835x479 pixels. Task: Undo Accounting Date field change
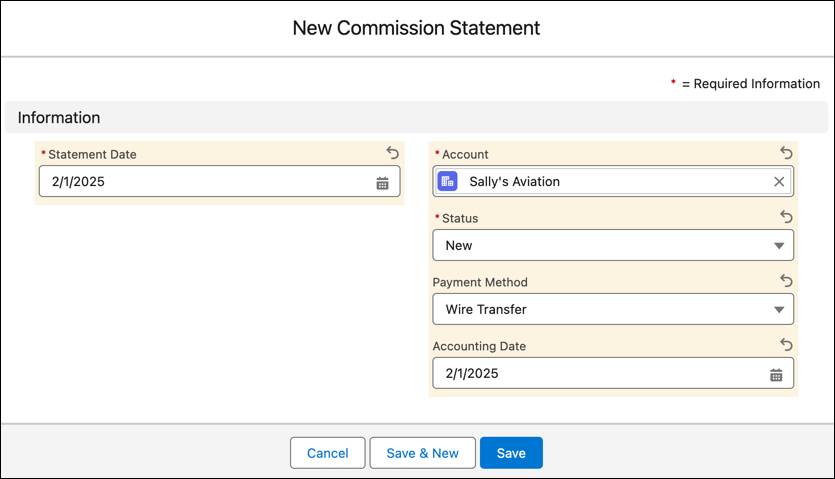tap(786, 345)
